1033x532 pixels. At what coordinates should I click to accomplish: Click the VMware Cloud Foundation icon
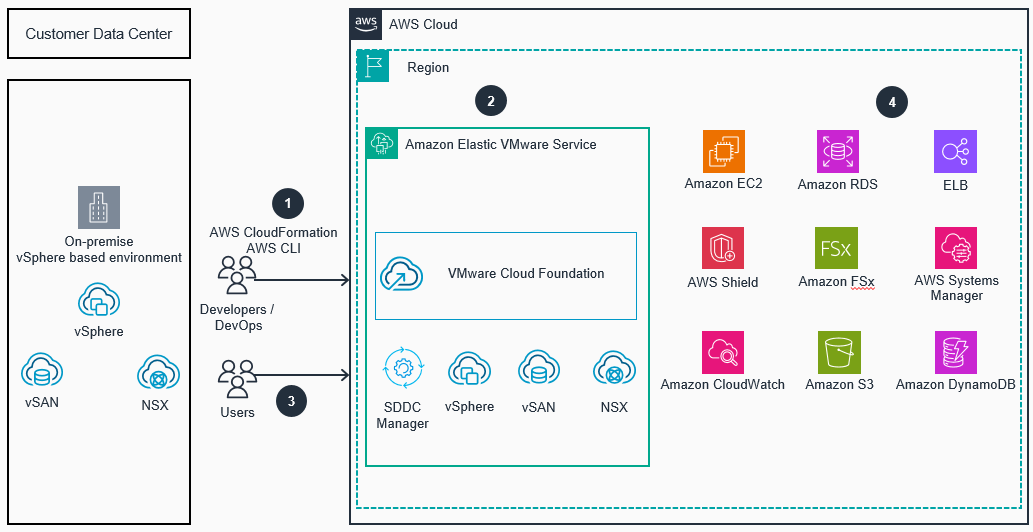point(401,274)
